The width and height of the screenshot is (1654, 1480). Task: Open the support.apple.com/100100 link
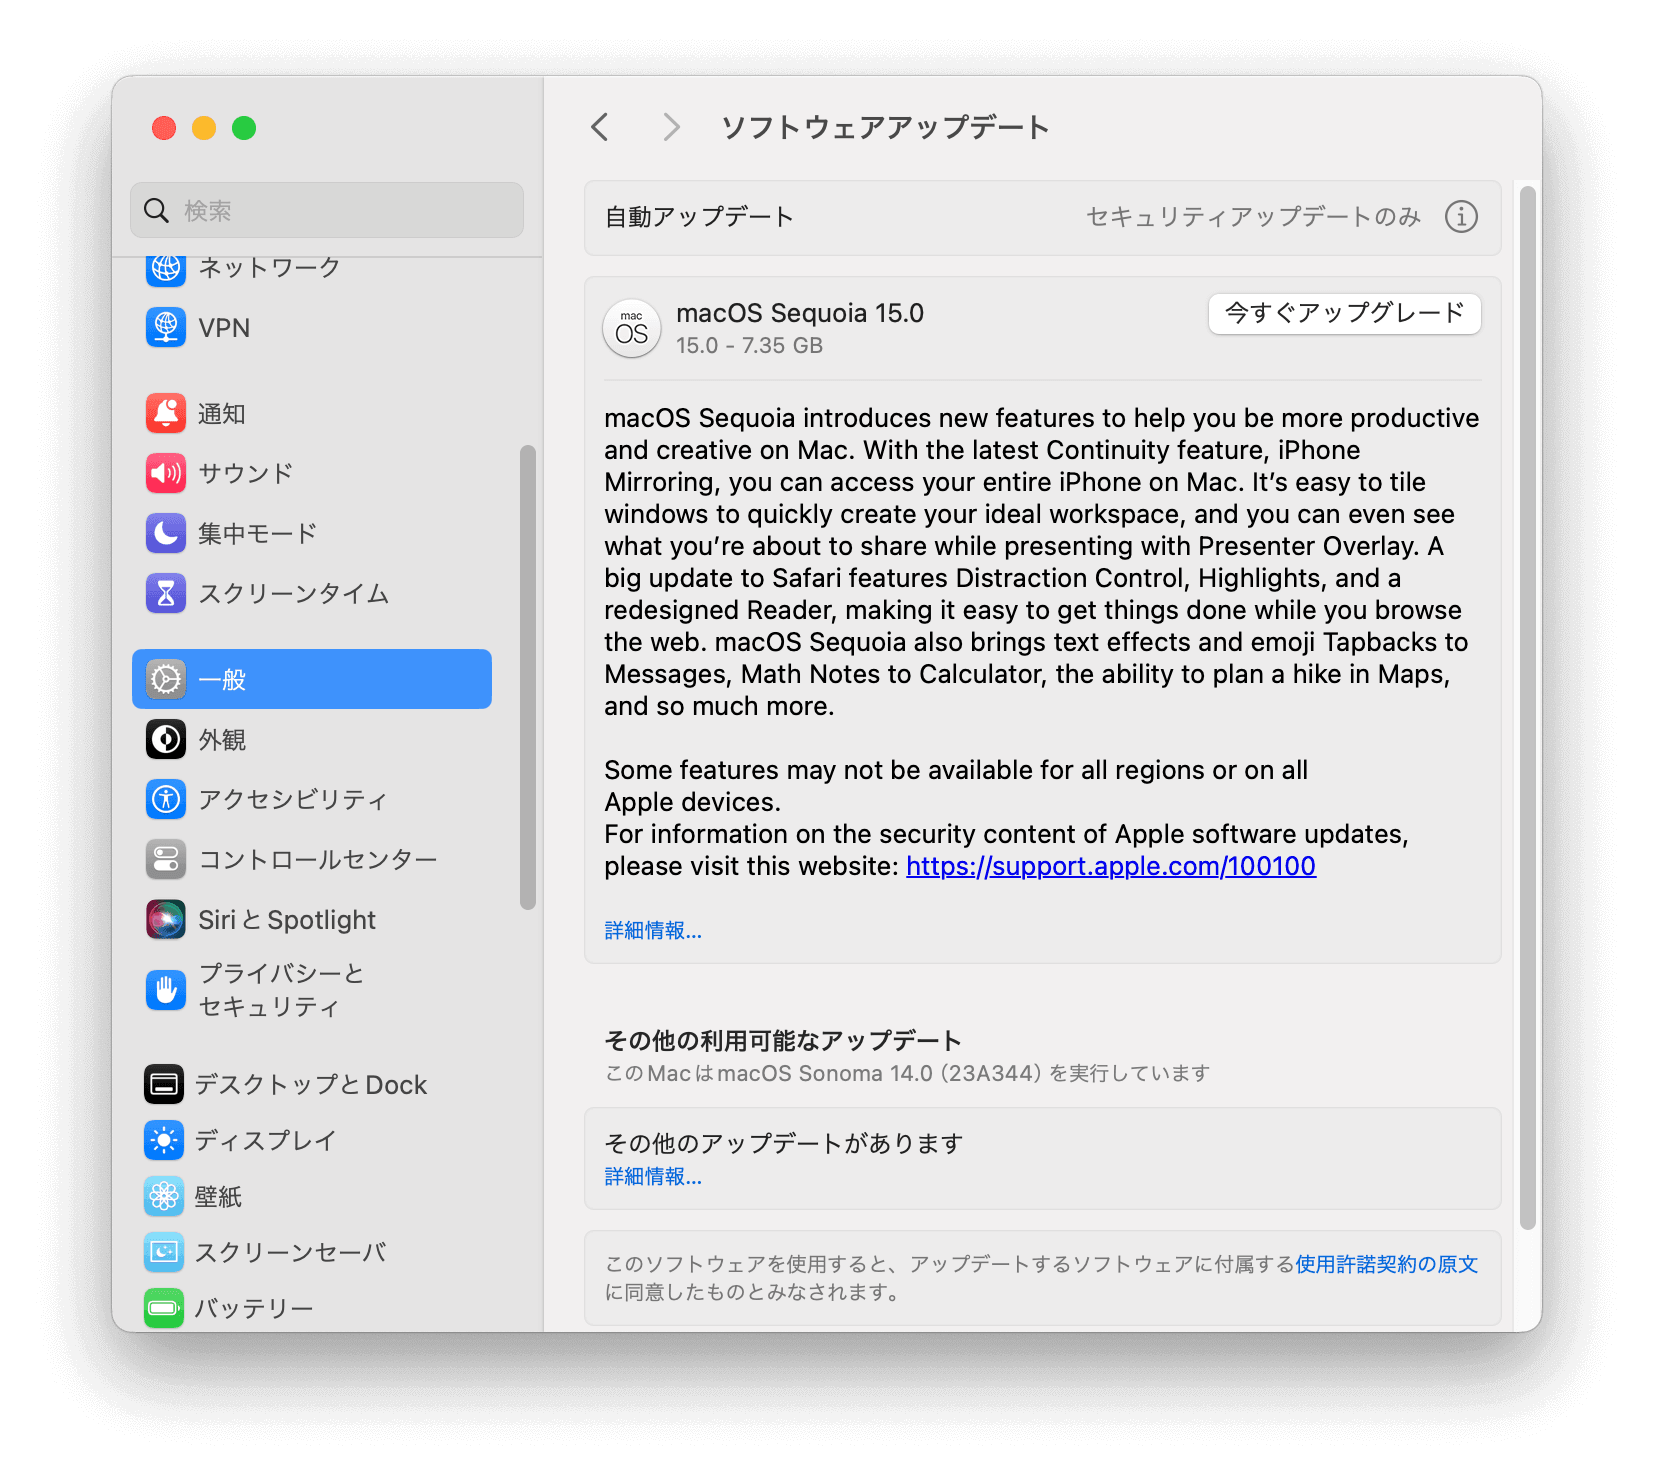(x=1111, y=866)
